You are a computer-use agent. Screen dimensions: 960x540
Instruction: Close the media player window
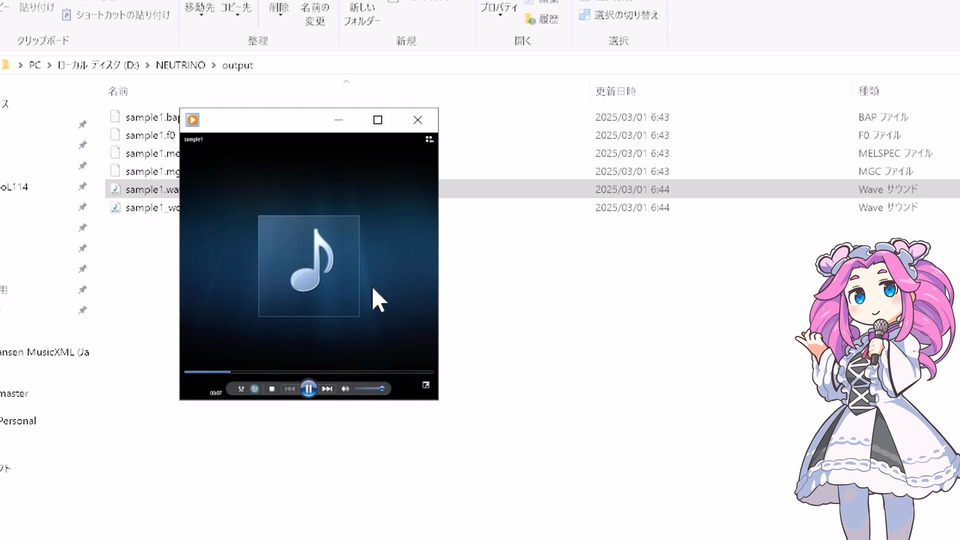click(x=418, y=120)
